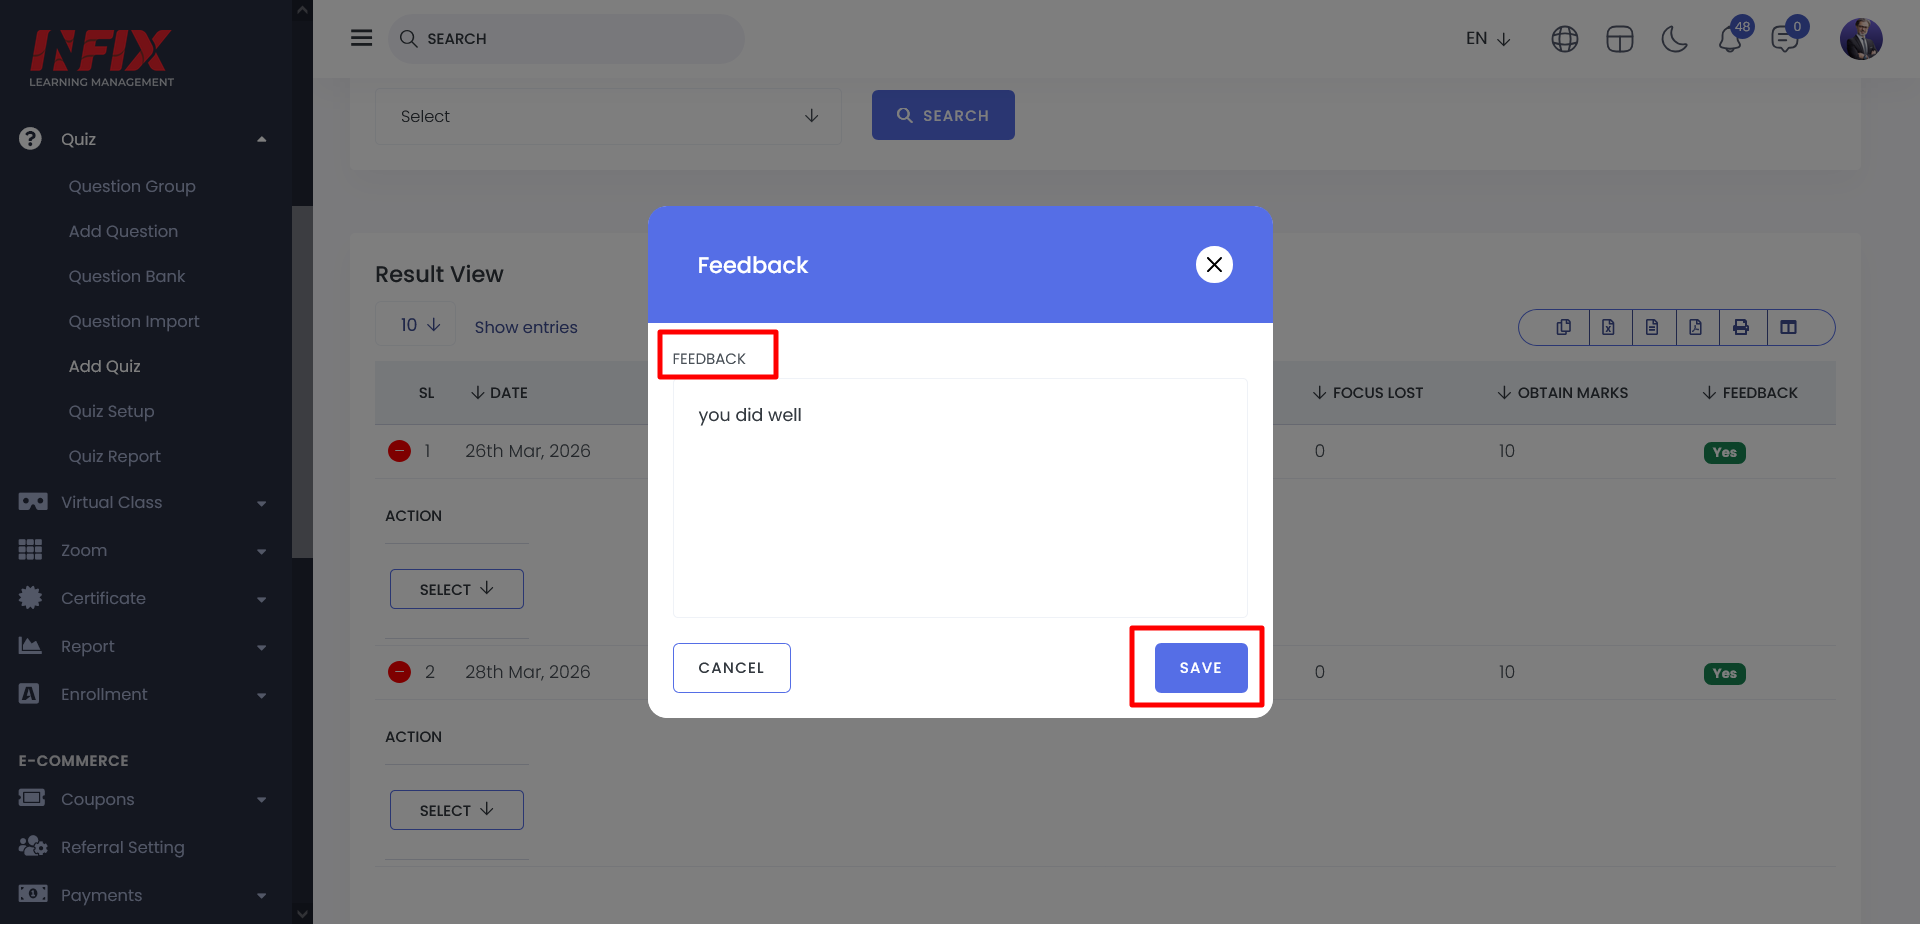Screen dimensions: 1920x925
Task: Open Quiz Report in the sidebar
Action: click(x=114, y=456)
